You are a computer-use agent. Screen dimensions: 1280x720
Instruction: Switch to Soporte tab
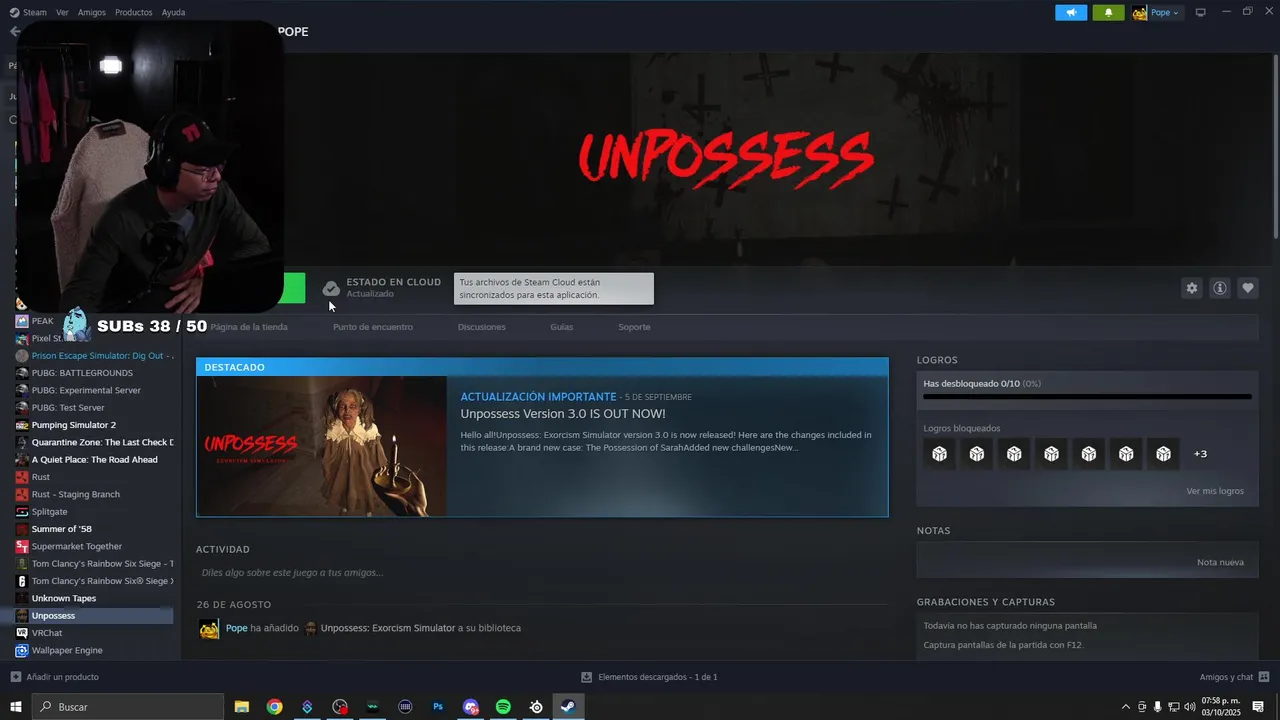[634, 327]
